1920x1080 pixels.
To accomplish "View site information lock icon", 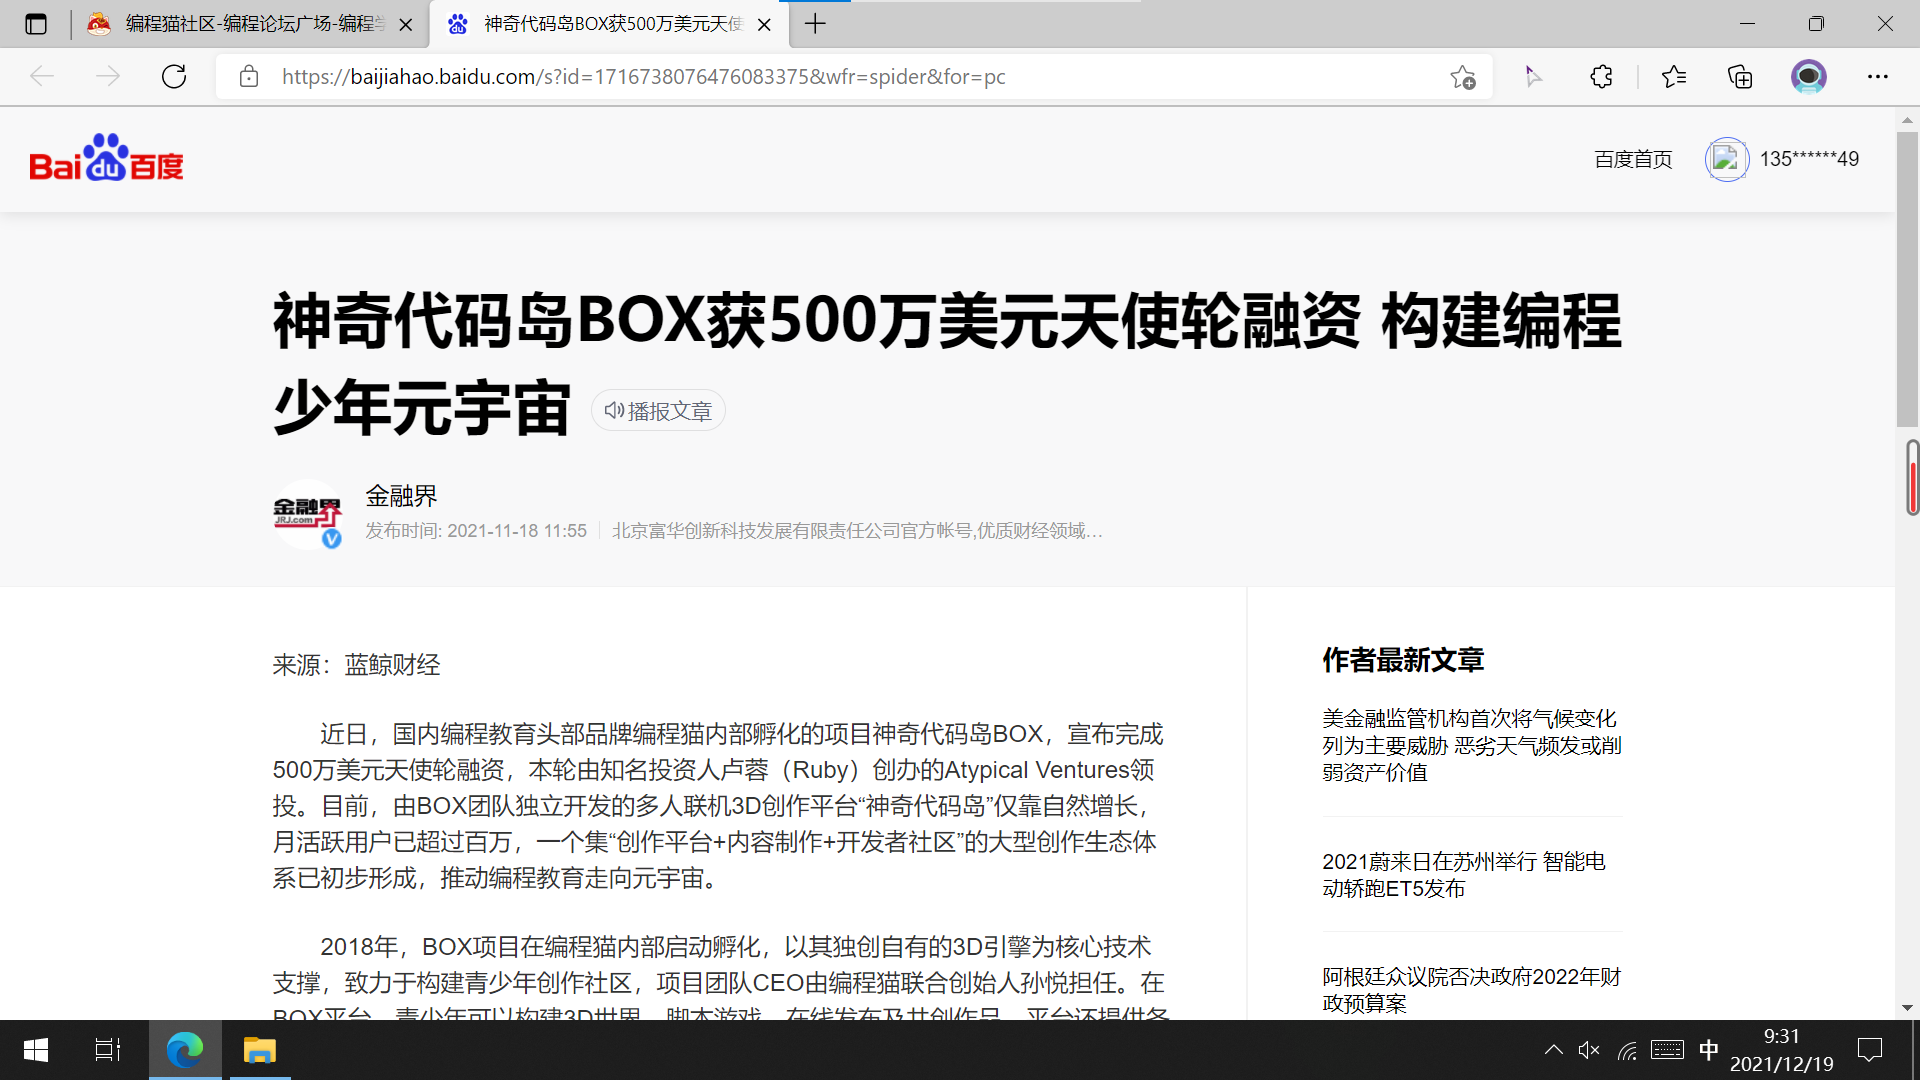I will click(x=249, y=77).
